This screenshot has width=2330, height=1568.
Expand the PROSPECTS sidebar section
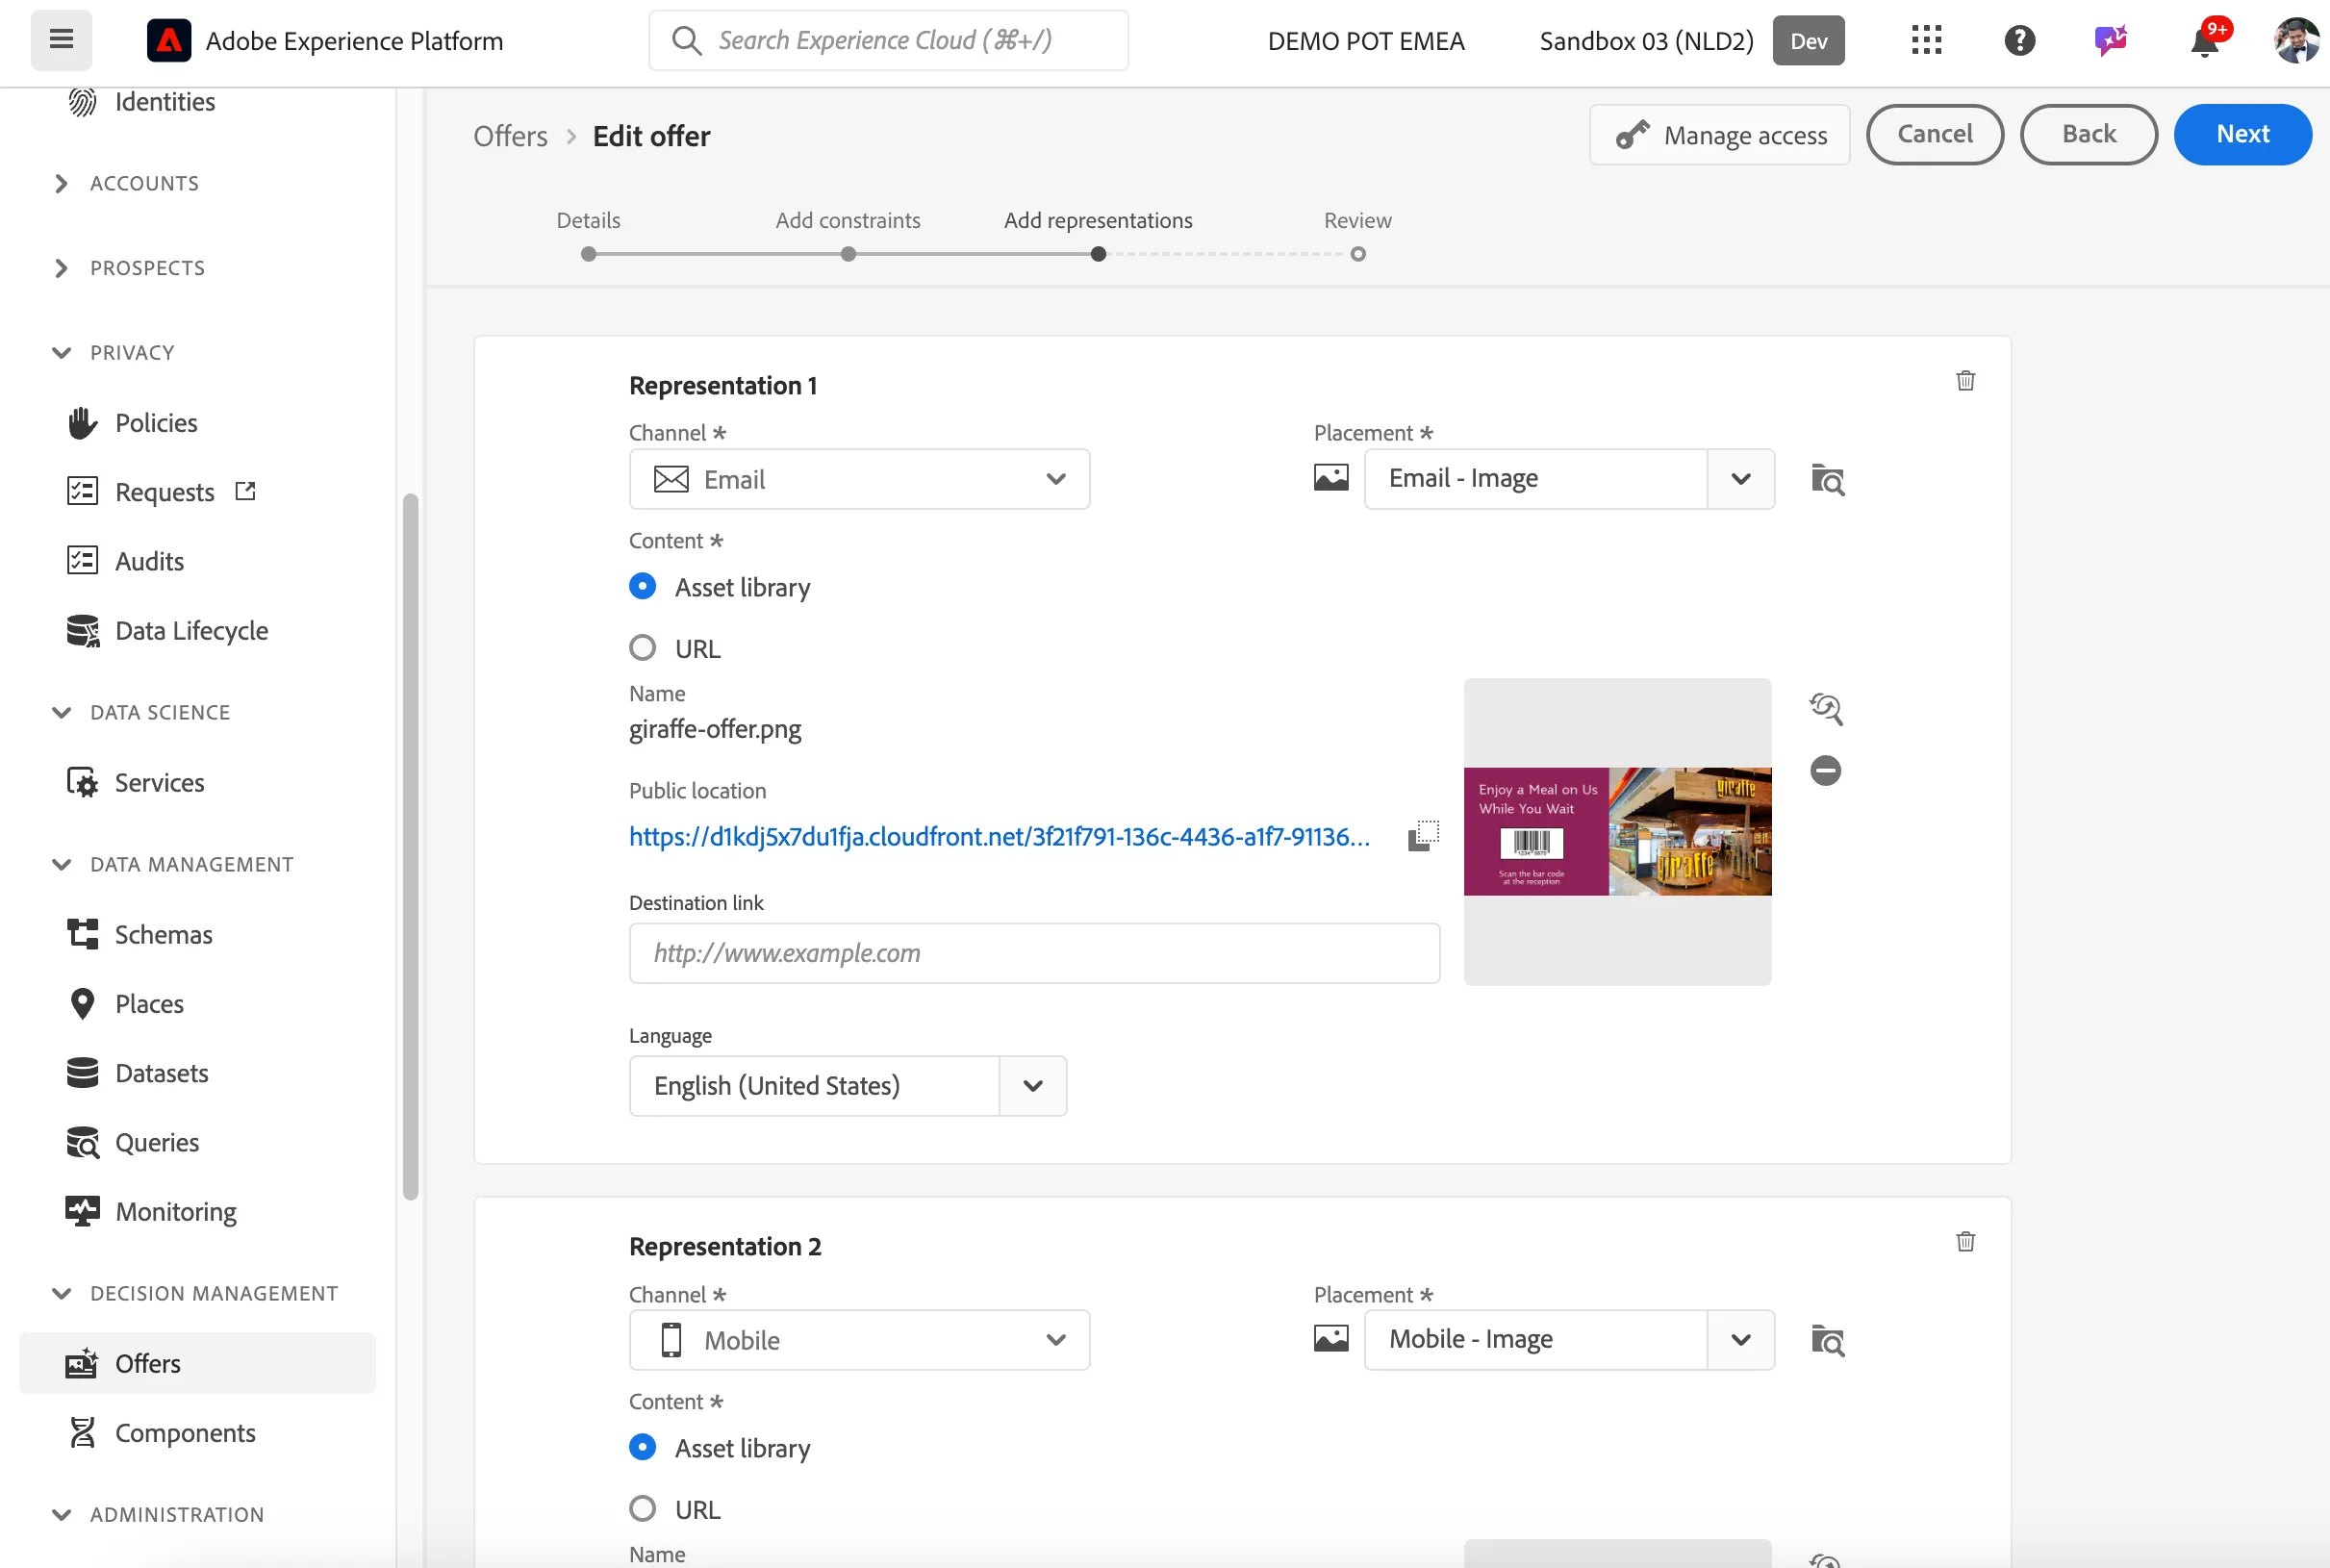pyautogui.click(x=128, y=268)
